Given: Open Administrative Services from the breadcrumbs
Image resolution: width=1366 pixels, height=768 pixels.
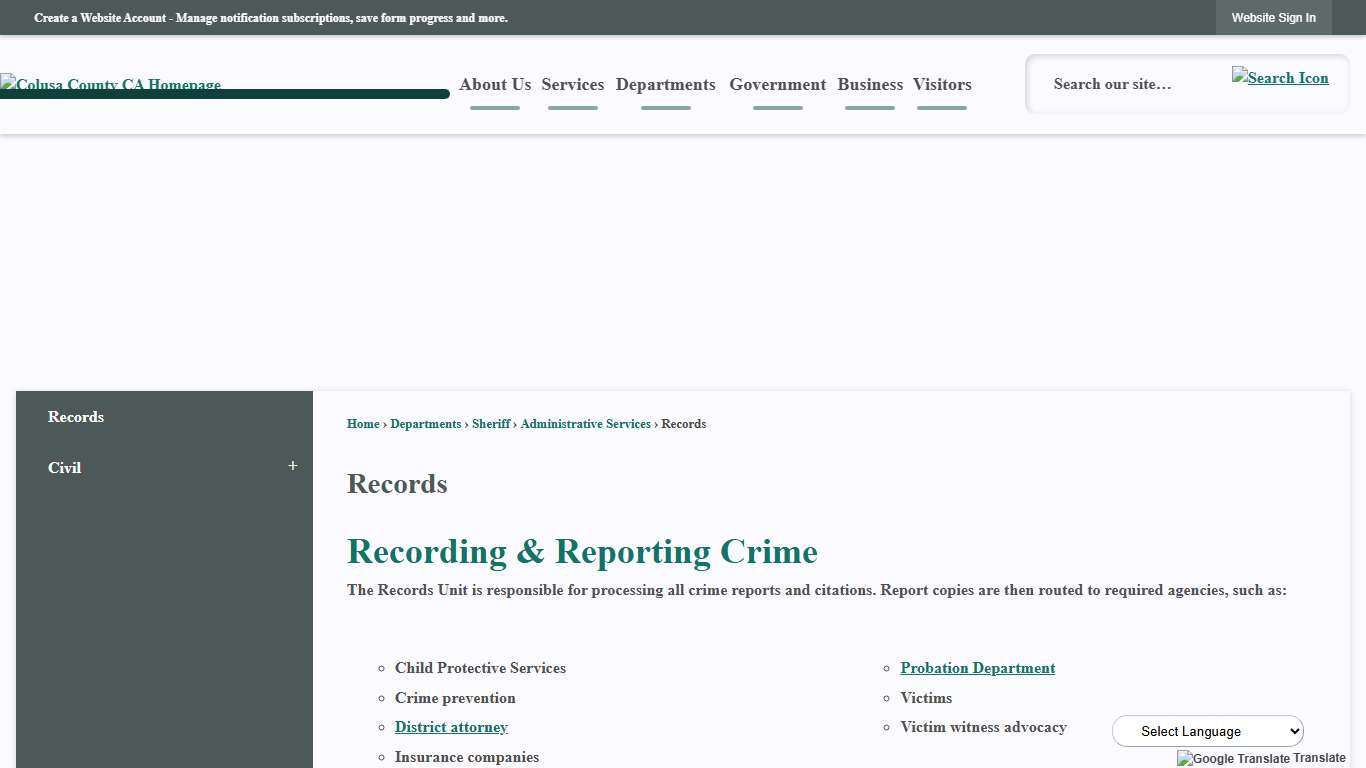Looking at the screenshot, I should click(x=585, y=424).
